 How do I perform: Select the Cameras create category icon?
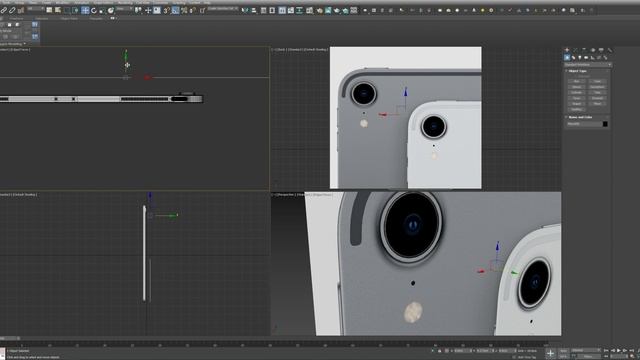(x=586, y=58)
